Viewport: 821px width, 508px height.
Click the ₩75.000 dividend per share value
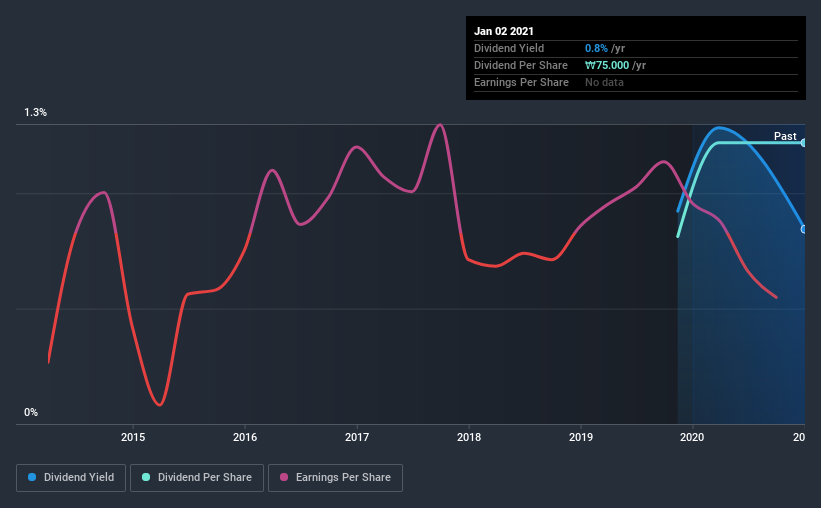607,65
